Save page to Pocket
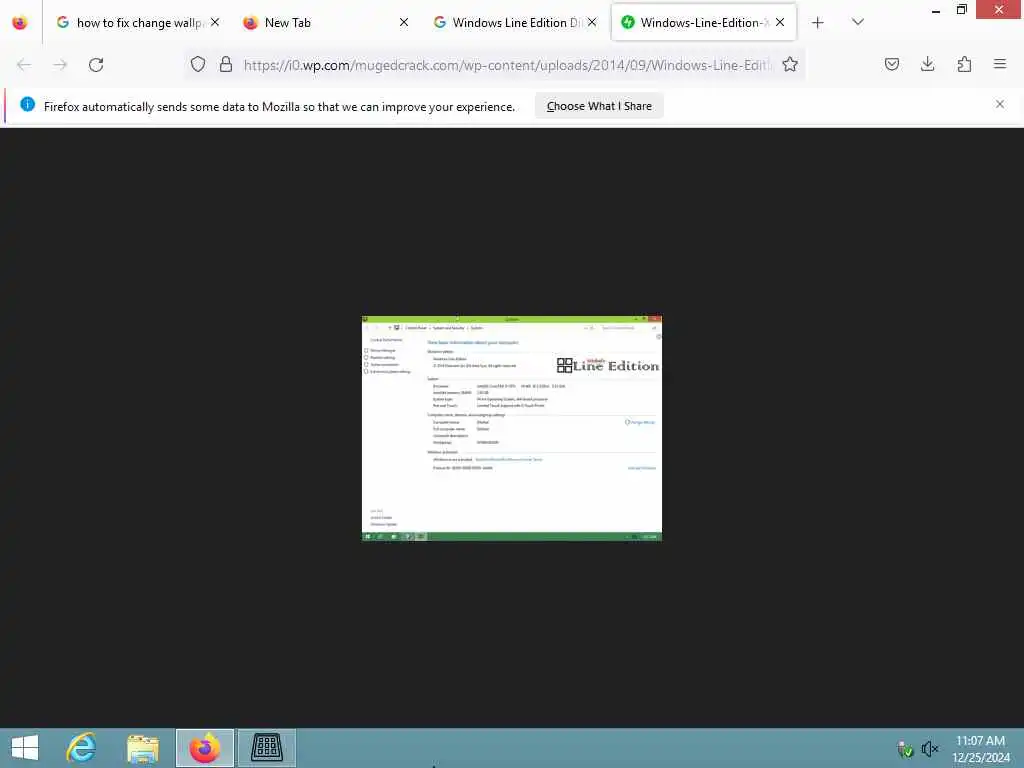Viewport: 1024px width, 768px height. click(892, 64)
